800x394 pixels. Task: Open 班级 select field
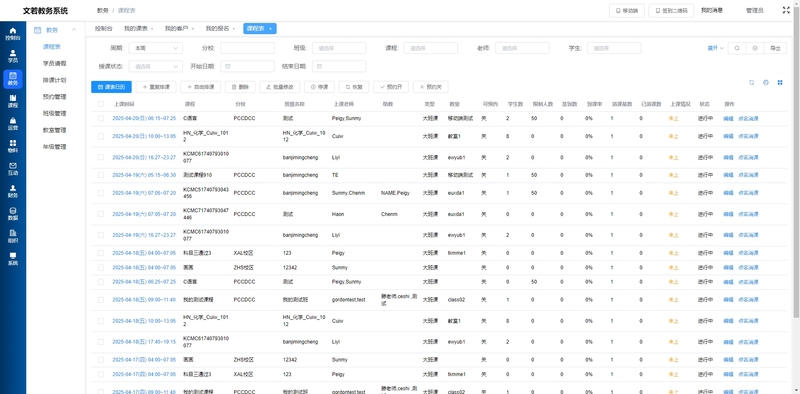tap(339, 48)
